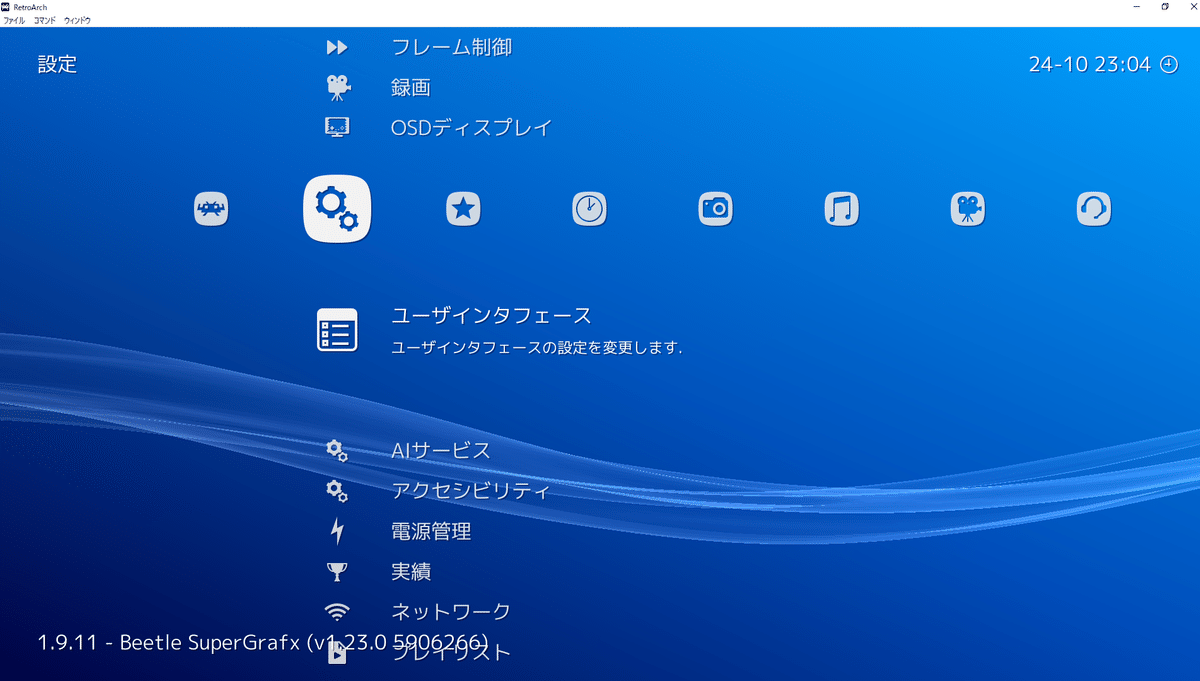
Task: Click the AIサービス gears icon
Action: (337, 451)
